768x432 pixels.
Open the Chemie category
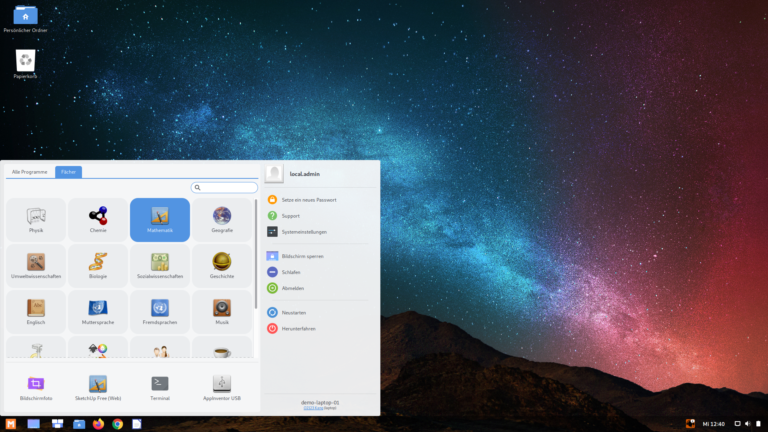(x=98, y=219)
